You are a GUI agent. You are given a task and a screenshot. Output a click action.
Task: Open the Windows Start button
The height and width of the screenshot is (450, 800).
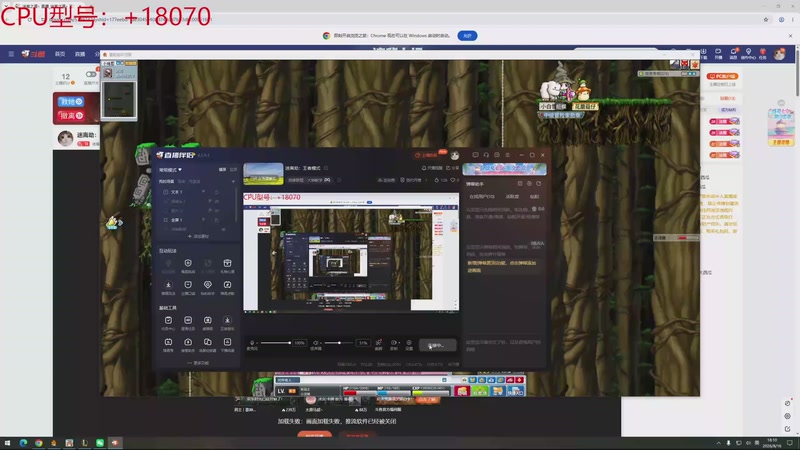pos(7,443)
